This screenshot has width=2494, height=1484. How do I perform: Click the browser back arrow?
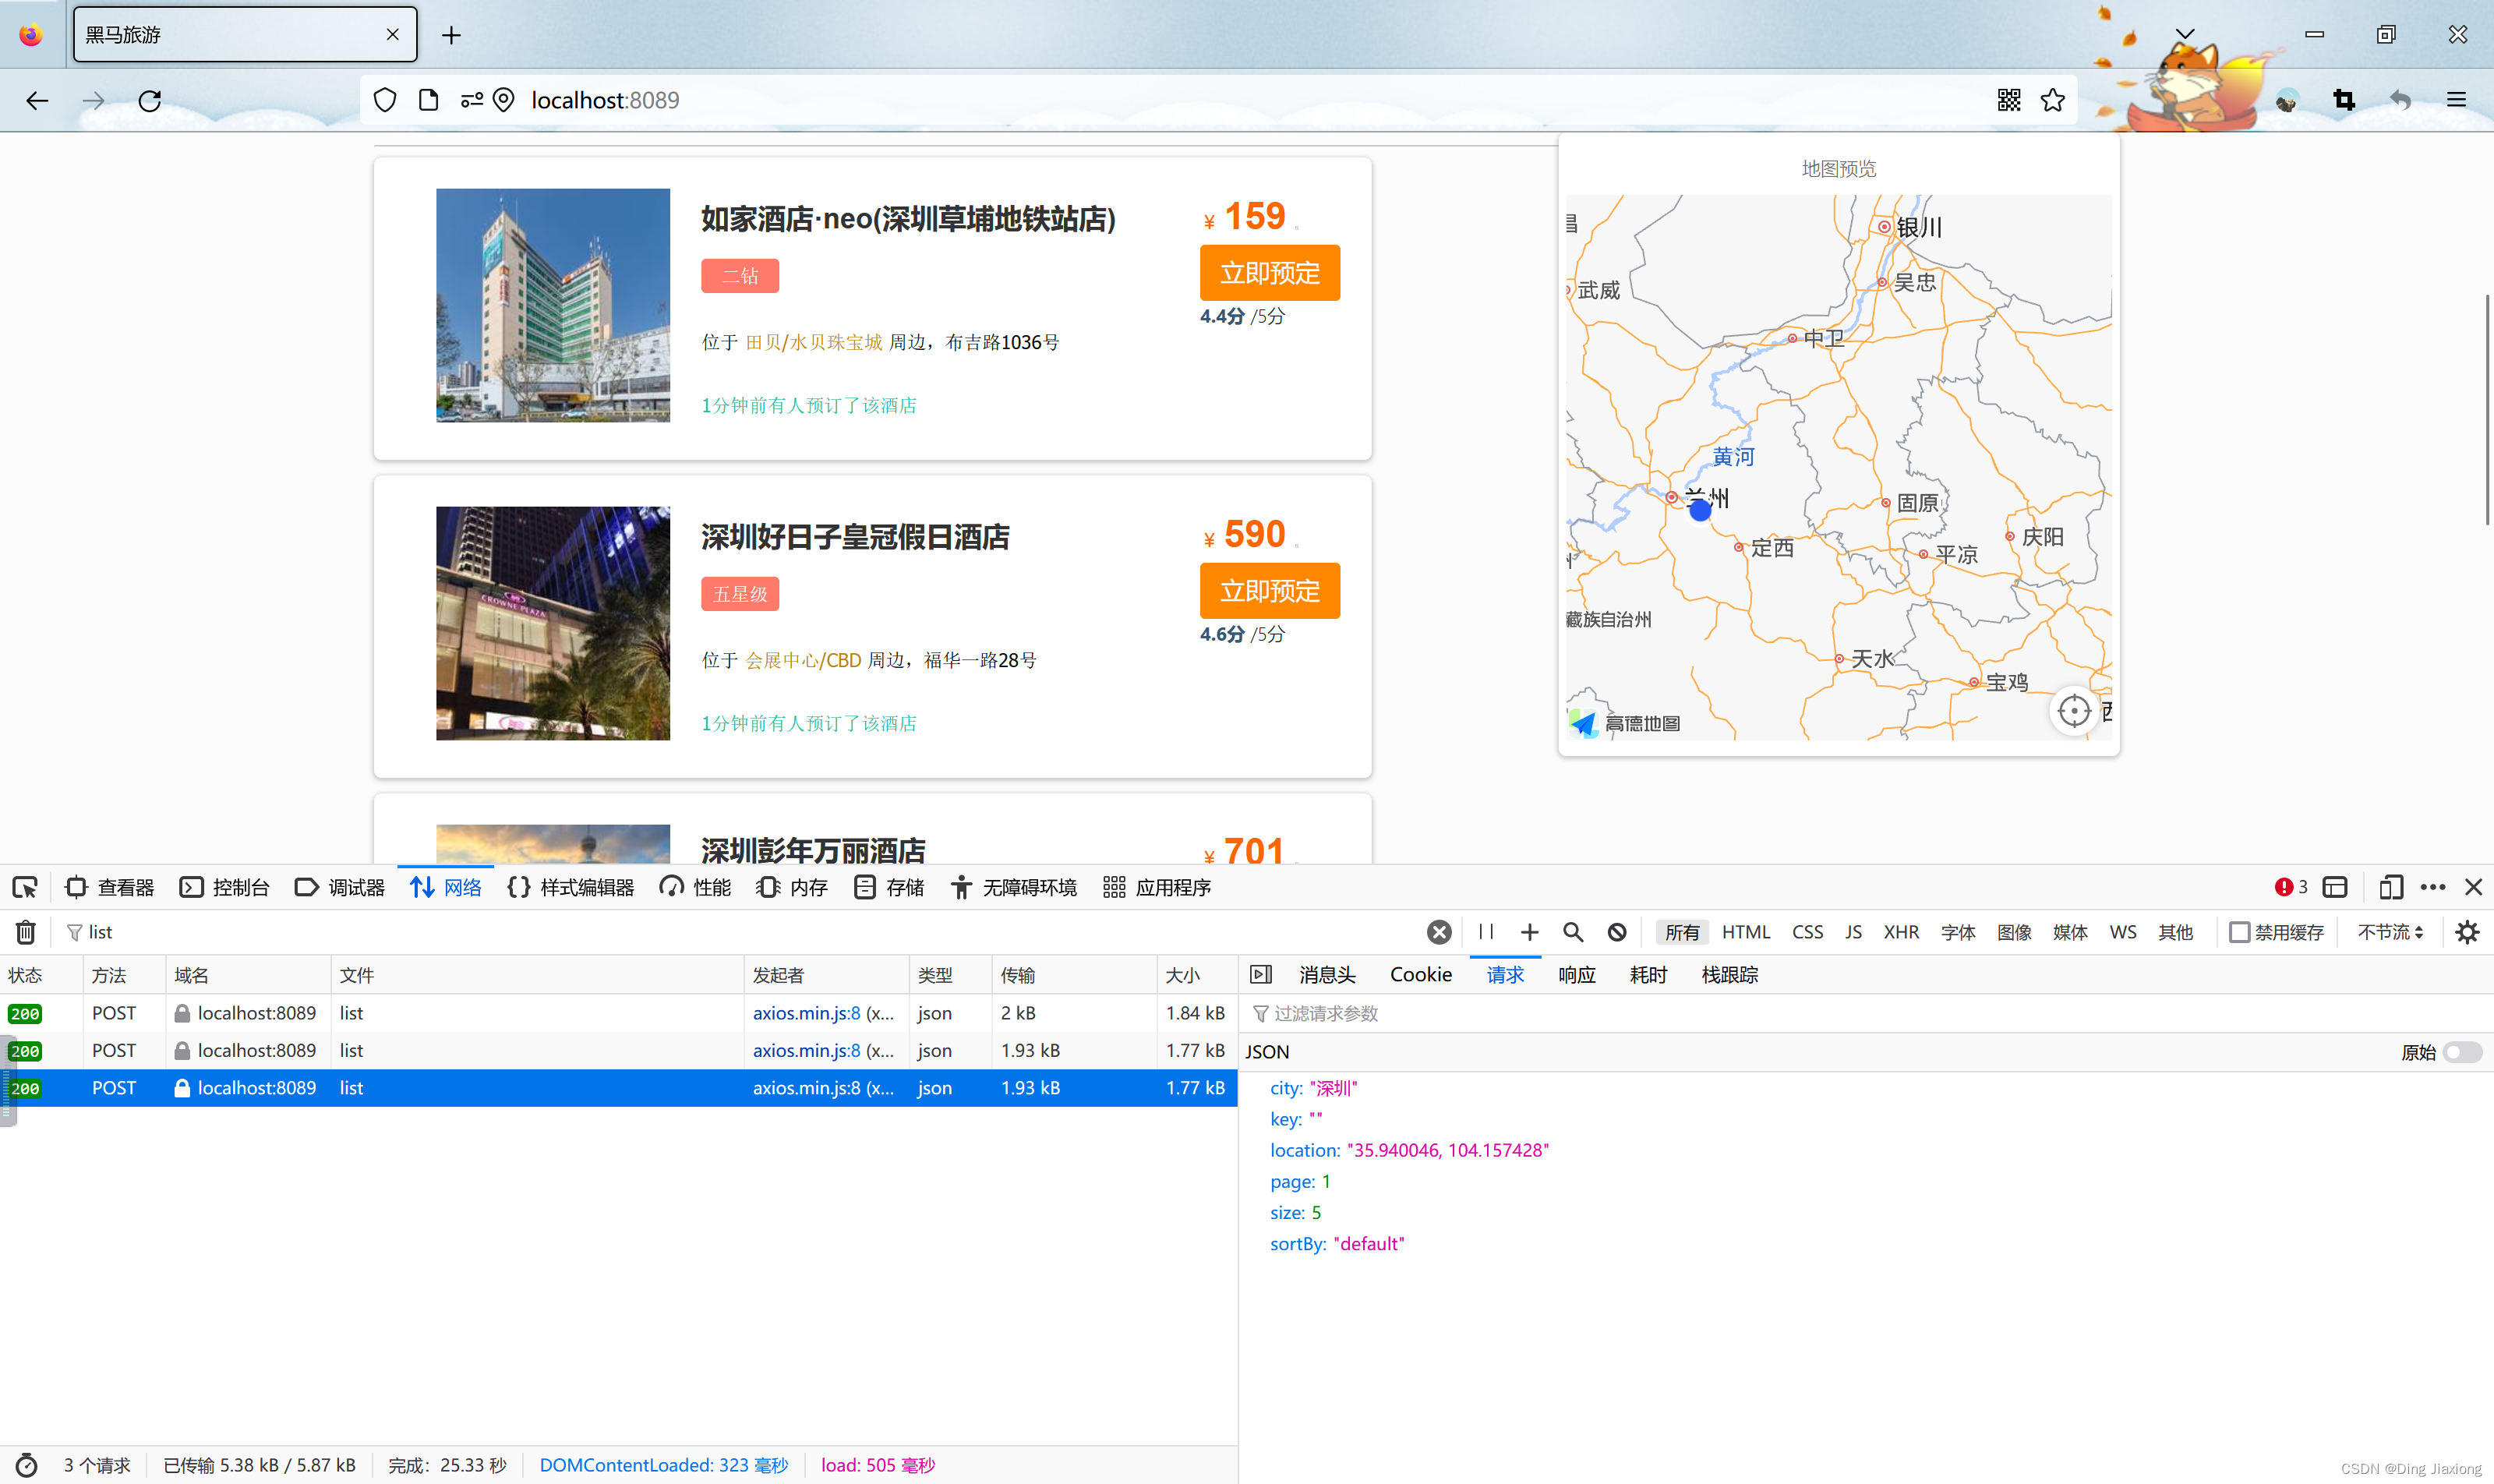click(x=37, y=100)
